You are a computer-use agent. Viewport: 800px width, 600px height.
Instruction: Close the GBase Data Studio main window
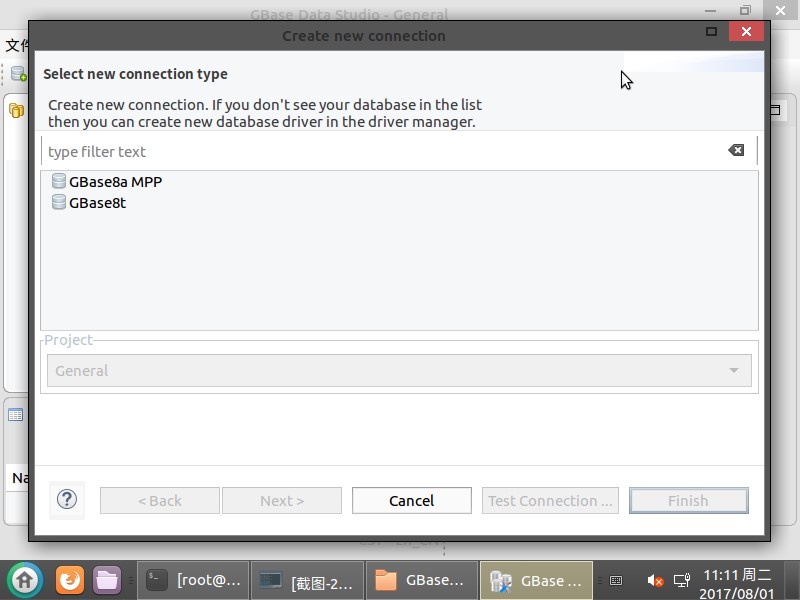[x=781, y=10]
